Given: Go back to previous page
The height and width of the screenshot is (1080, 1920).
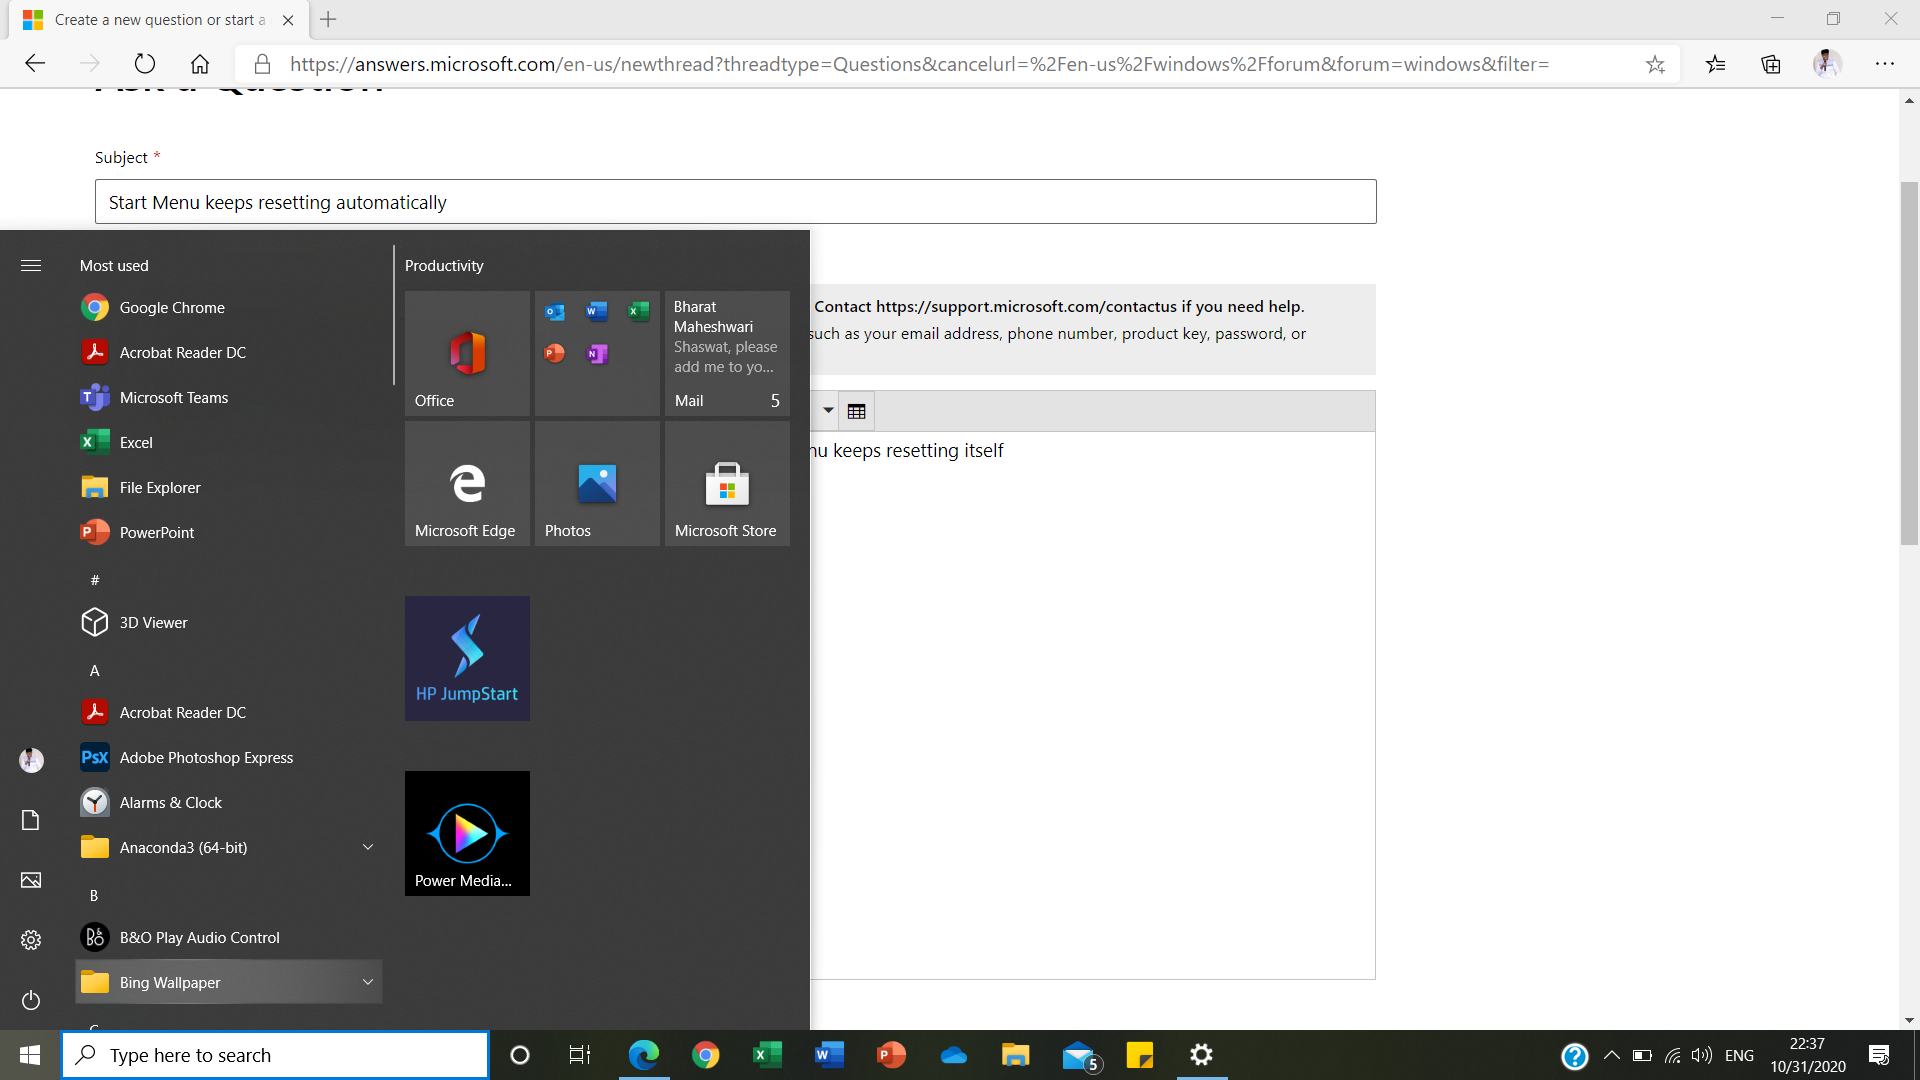Looking at the screenshot, I should click(x=35, y=64).
